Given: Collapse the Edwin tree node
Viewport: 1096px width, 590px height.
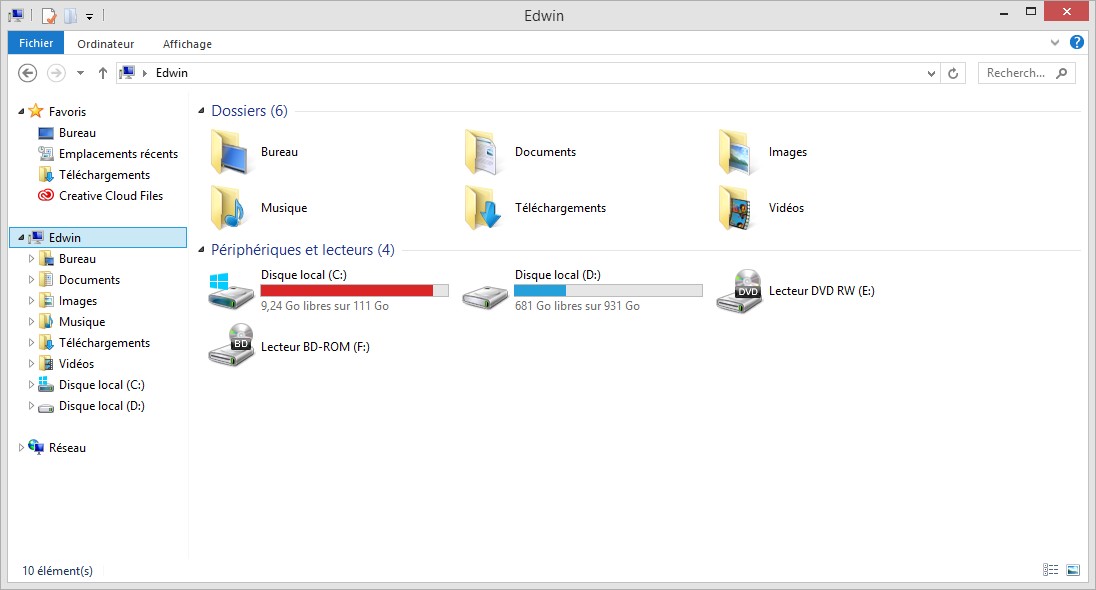Looking at the screenshot, I should coord(21,238).
